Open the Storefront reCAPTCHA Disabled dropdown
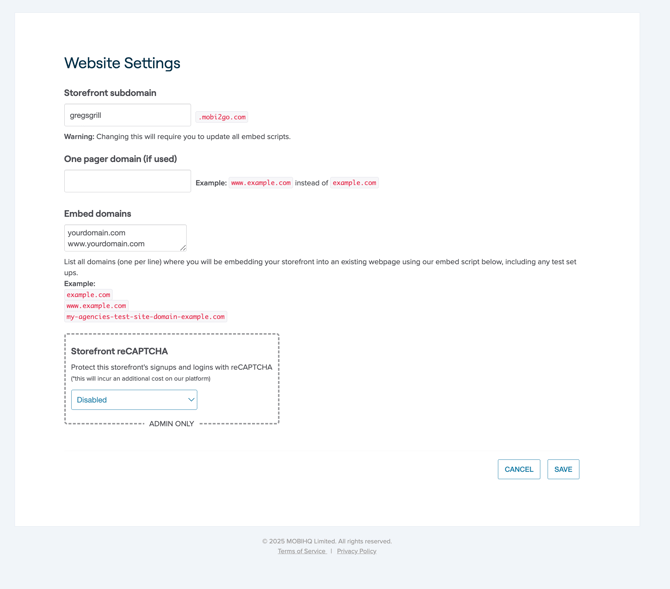This screenshot has width=670, height=589. tap(134, 400)
